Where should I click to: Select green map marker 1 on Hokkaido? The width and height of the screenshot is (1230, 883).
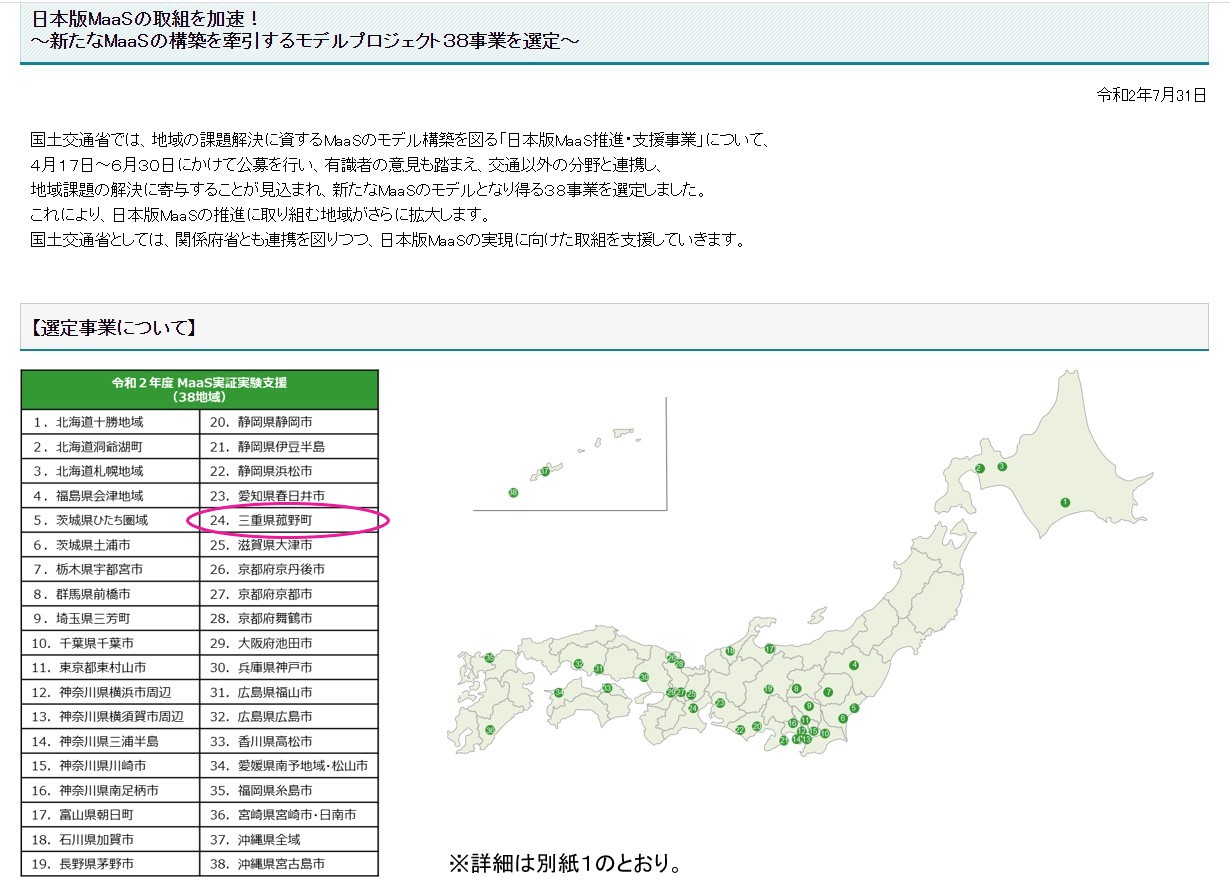tap(1065, 502)
